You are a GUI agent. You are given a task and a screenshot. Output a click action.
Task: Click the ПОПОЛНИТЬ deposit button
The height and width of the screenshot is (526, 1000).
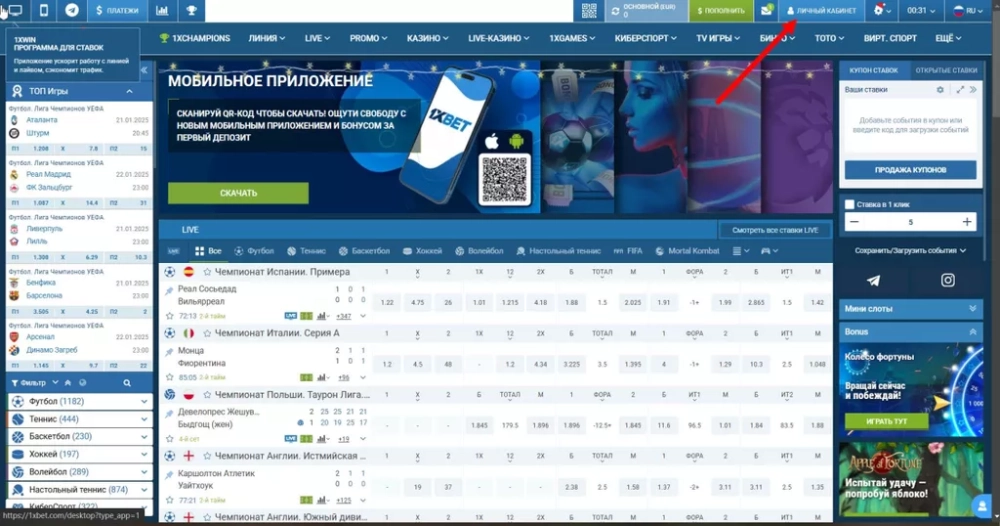point(721,10)
